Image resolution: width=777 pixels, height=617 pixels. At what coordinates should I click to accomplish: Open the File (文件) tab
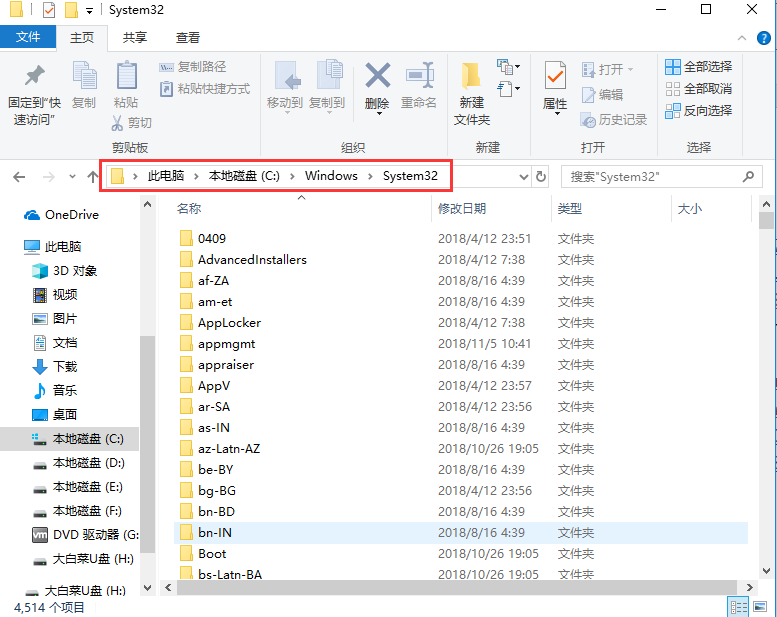(x=28, y=37)
